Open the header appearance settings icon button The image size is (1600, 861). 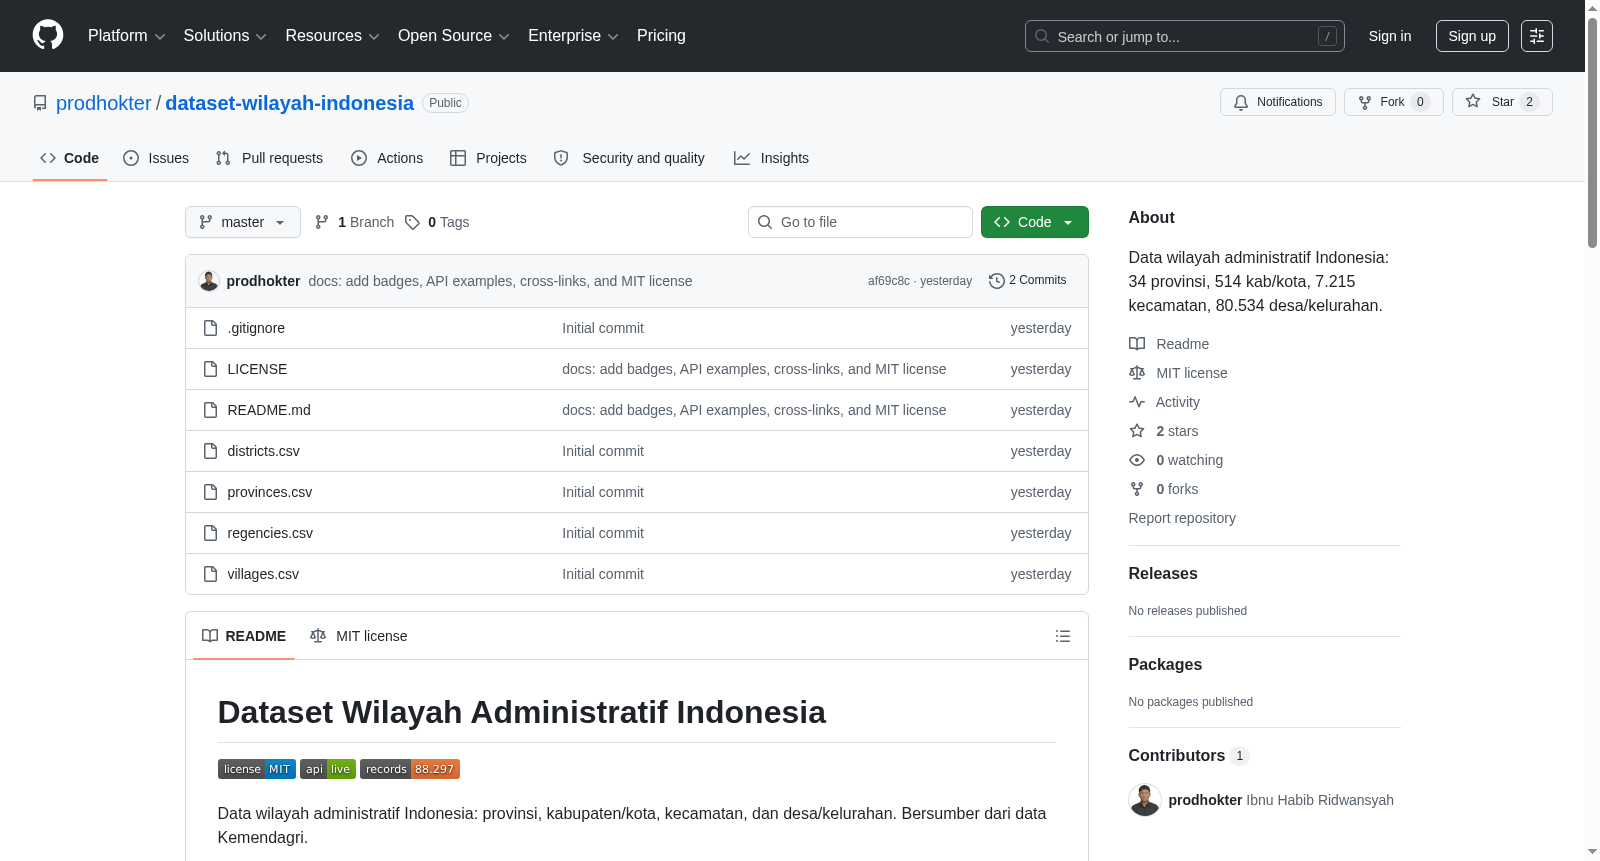(1537, 36)
